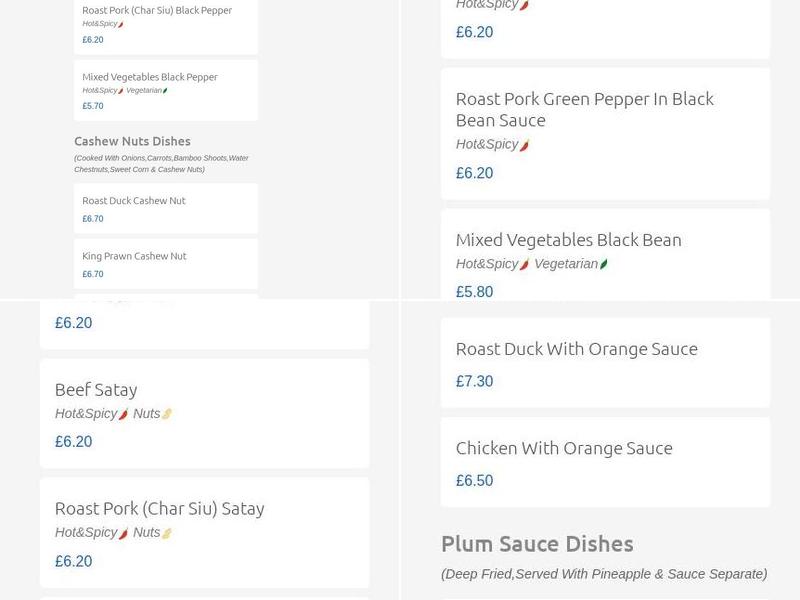
Task: Click the nuts icon on Roast Pork Satay
Action: 166,533
